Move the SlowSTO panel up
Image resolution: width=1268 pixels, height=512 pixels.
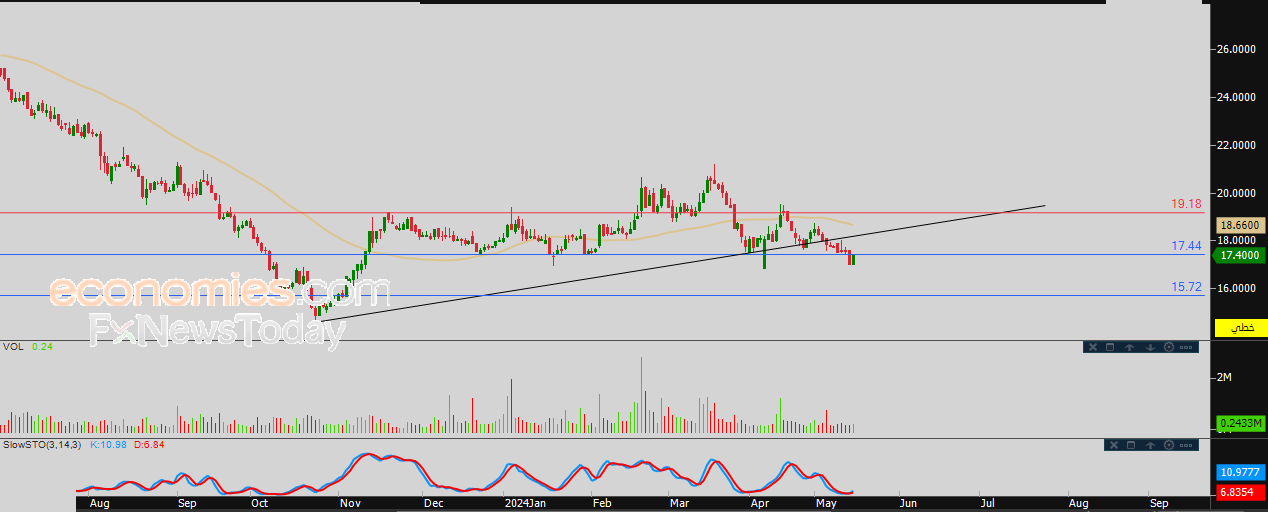1150,445
